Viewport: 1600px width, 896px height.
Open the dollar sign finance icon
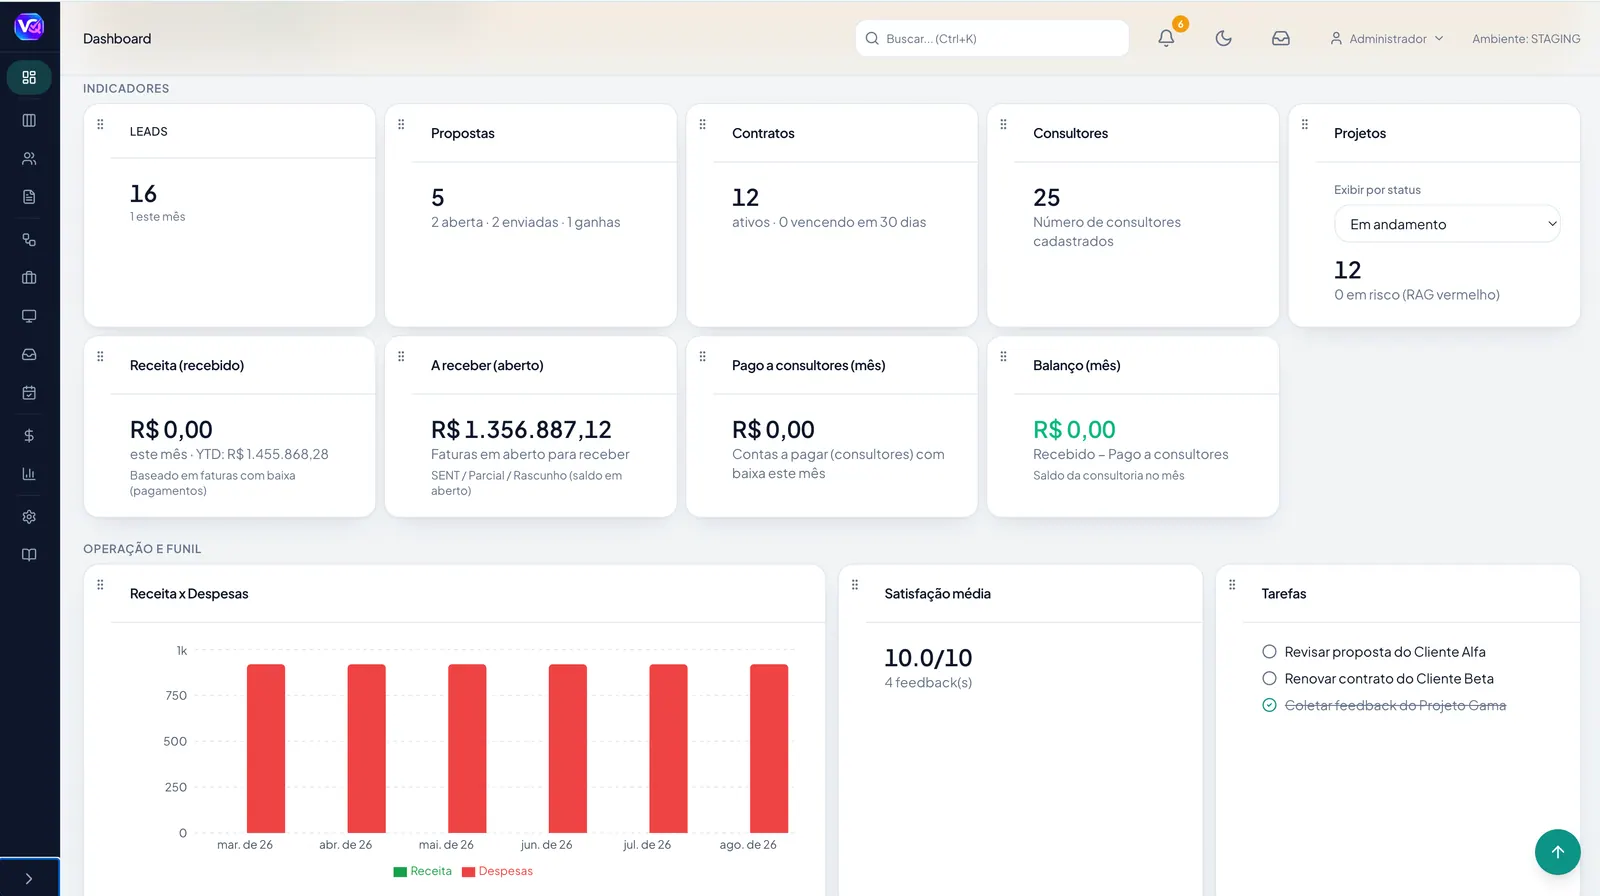29,436
